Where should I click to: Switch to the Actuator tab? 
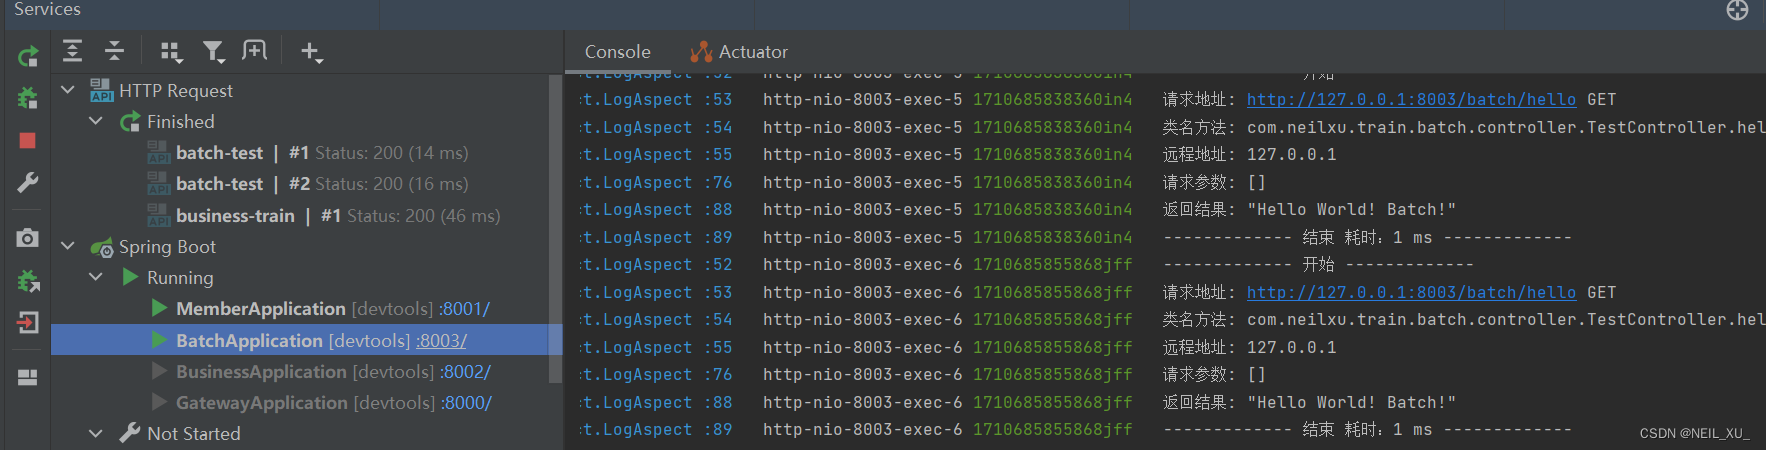(x=739, y=52)
